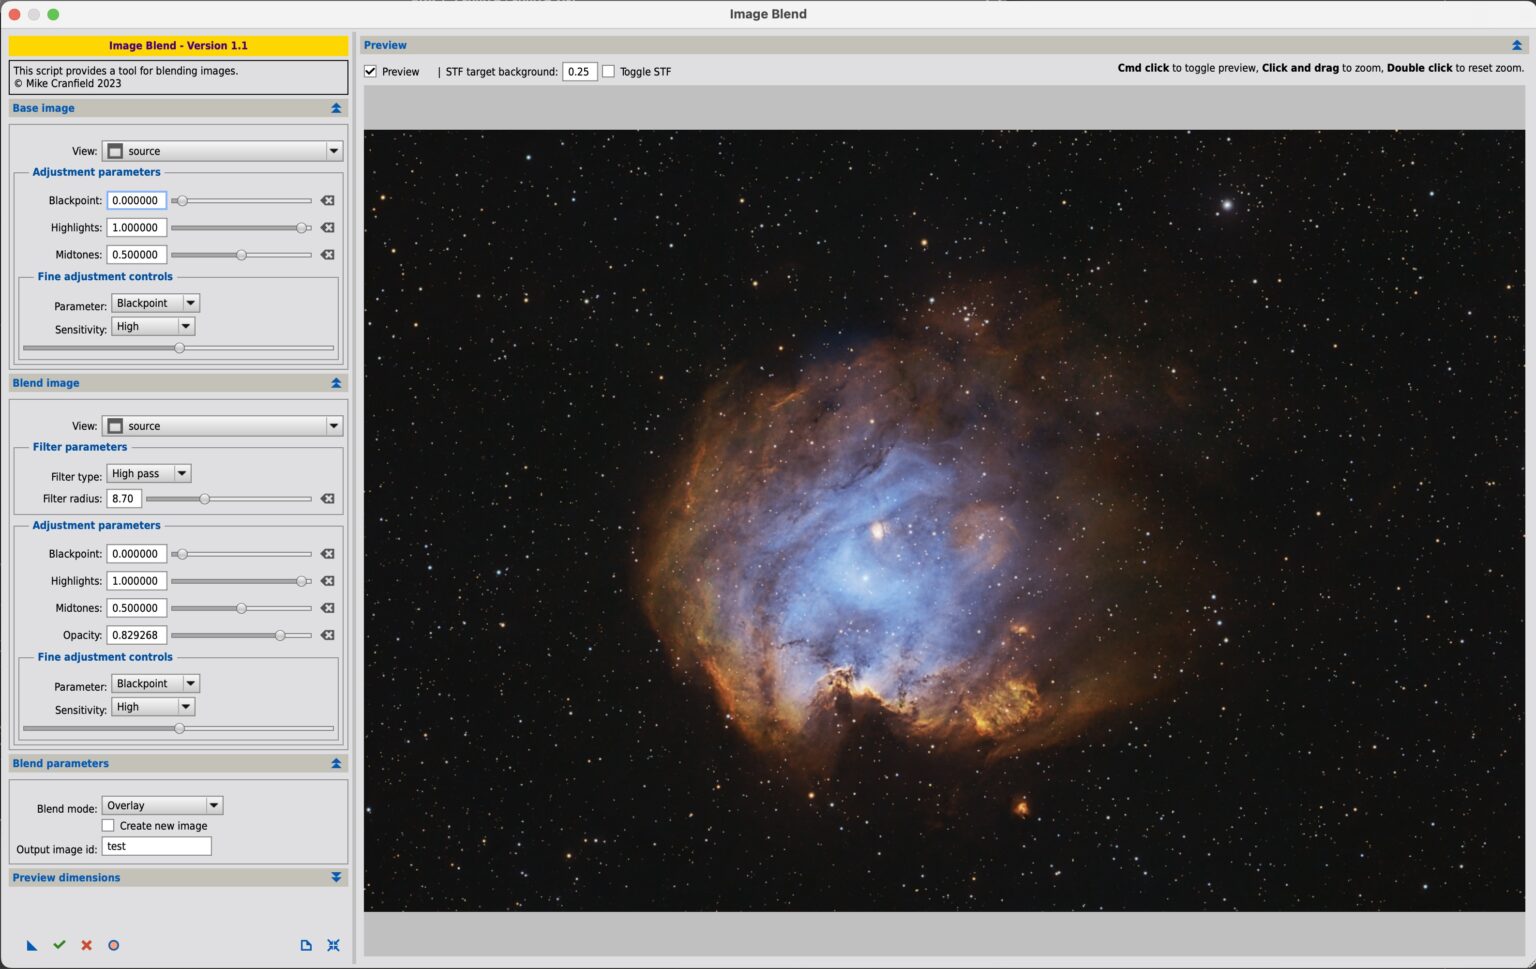The image size is (1536, 969).
Task: Reset the Filter radius value
Action: coord(327,499)
